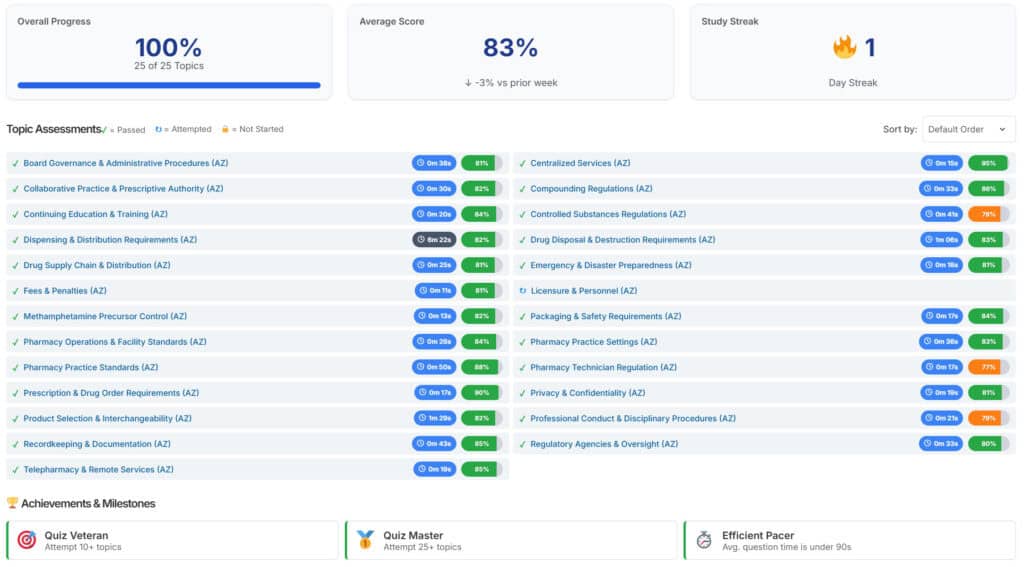The height and width of the screenshot is (567, 1024).
Task: Click the 1m 29s time badge
Action: pyautogui.click(x=434, y=418)
